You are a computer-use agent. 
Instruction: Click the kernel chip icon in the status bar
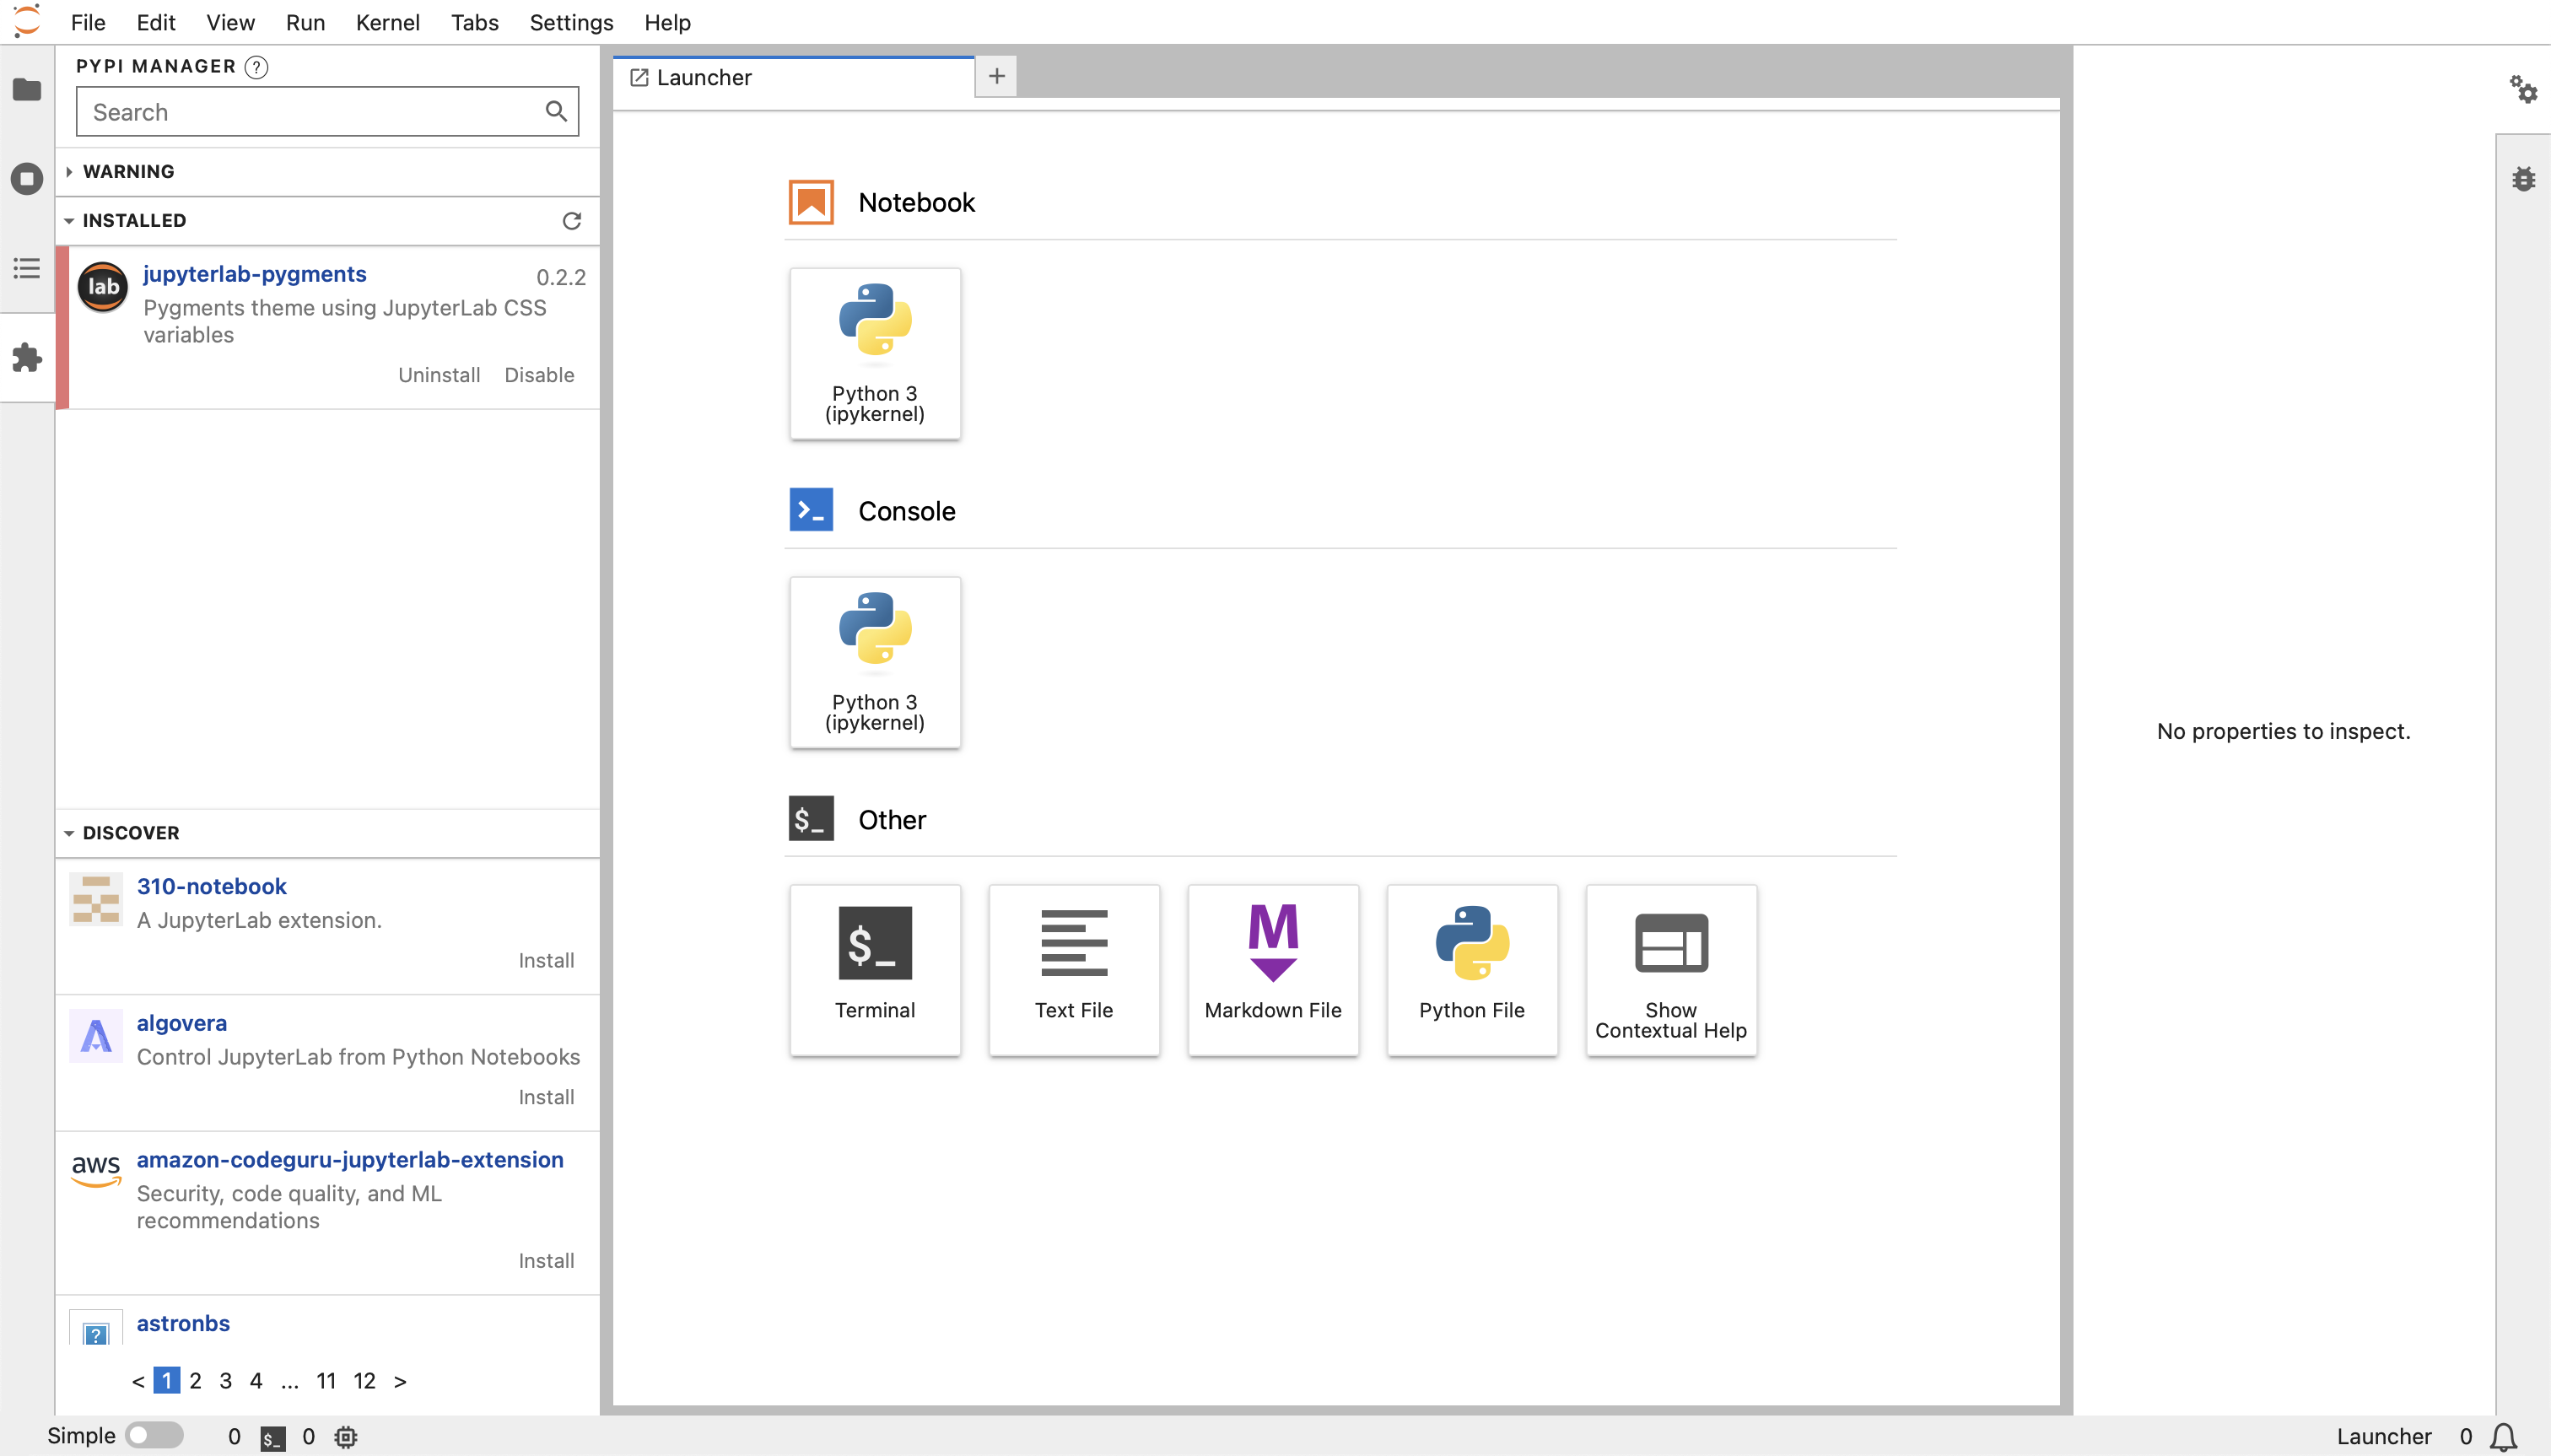(x=346, y=1437)
